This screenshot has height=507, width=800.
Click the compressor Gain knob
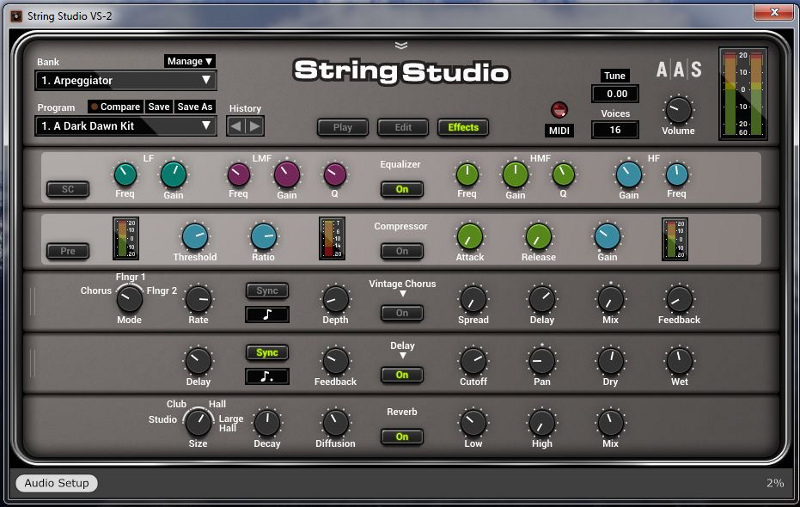[x=607, y=237]
